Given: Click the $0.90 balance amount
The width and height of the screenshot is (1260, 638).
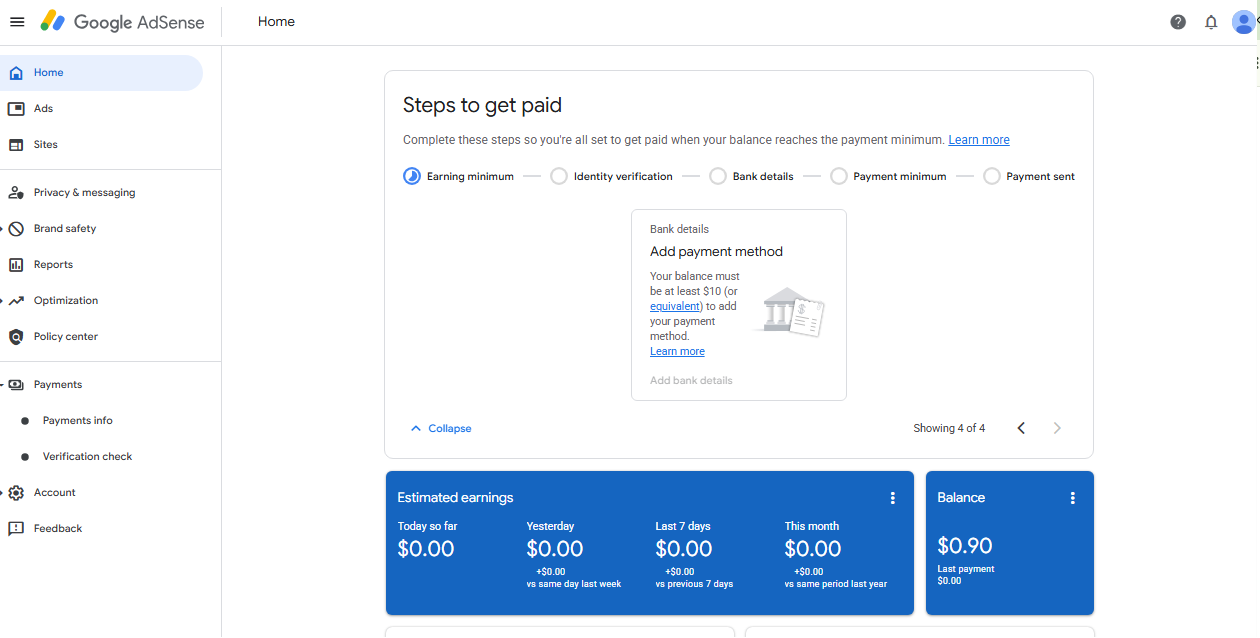Looking at the screenshot, I should click(965, 546).
